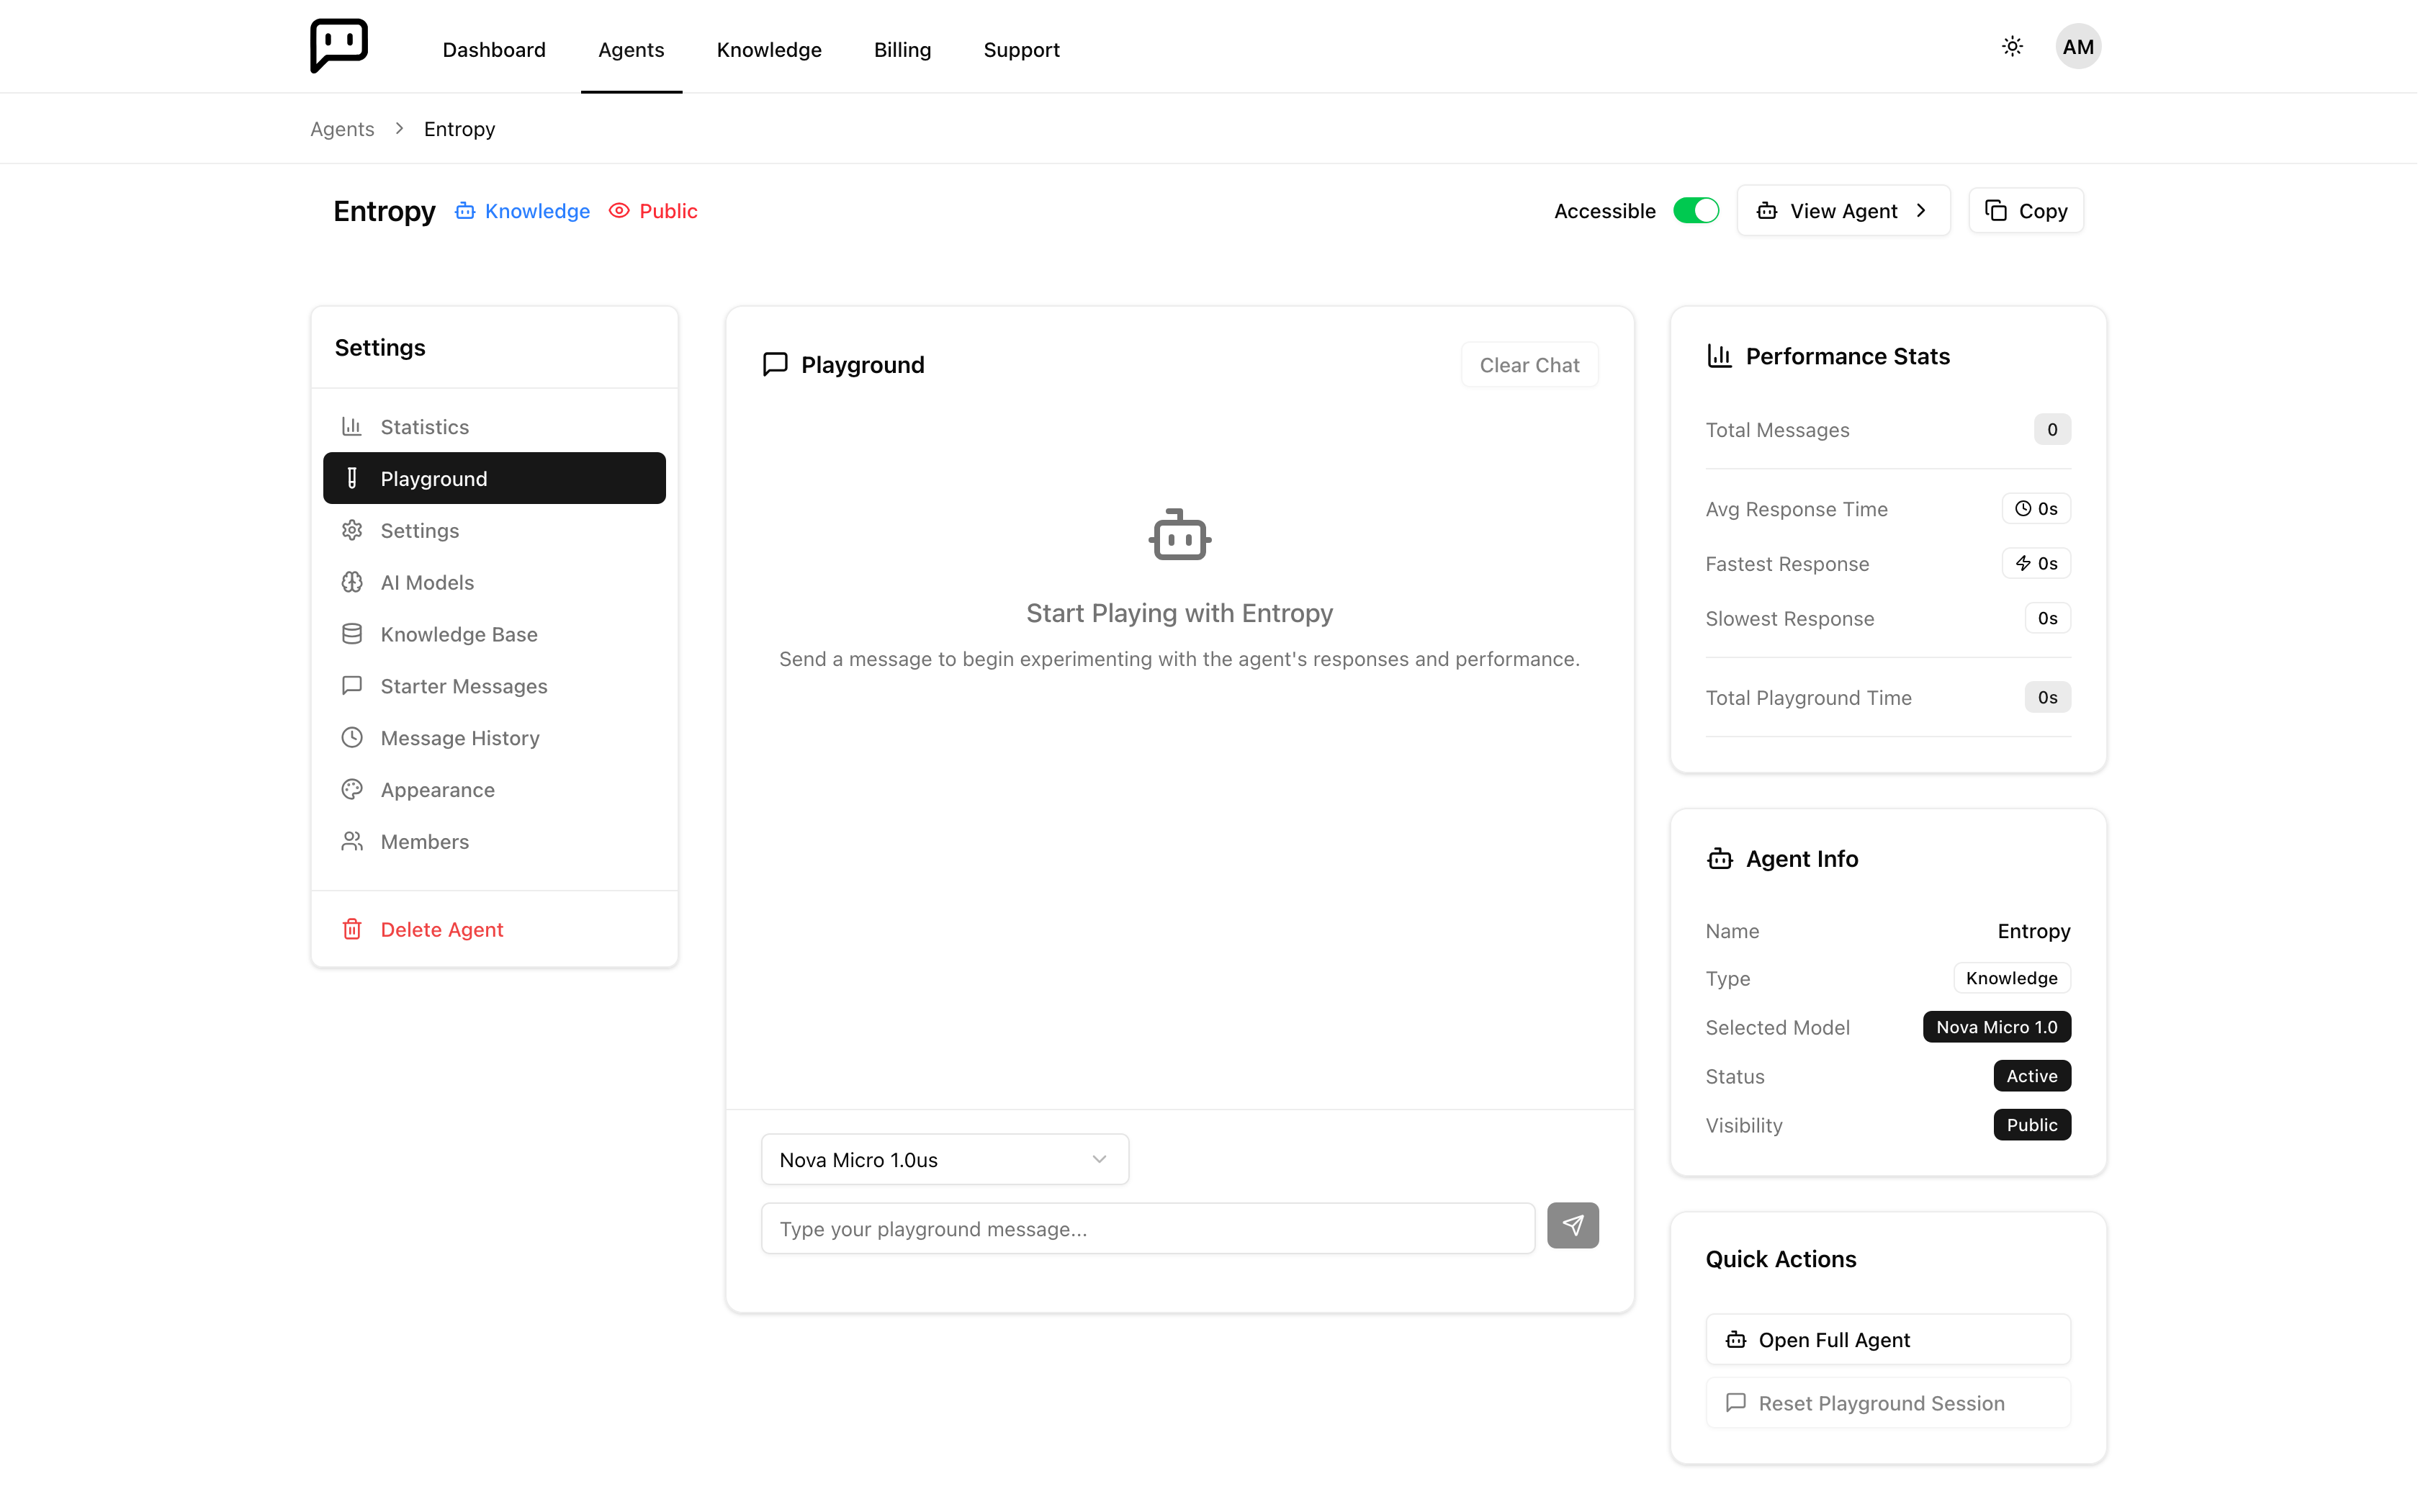The image size is (2418, 1512).
Task: Open the Support nav tab
Action: (1021, 50)
